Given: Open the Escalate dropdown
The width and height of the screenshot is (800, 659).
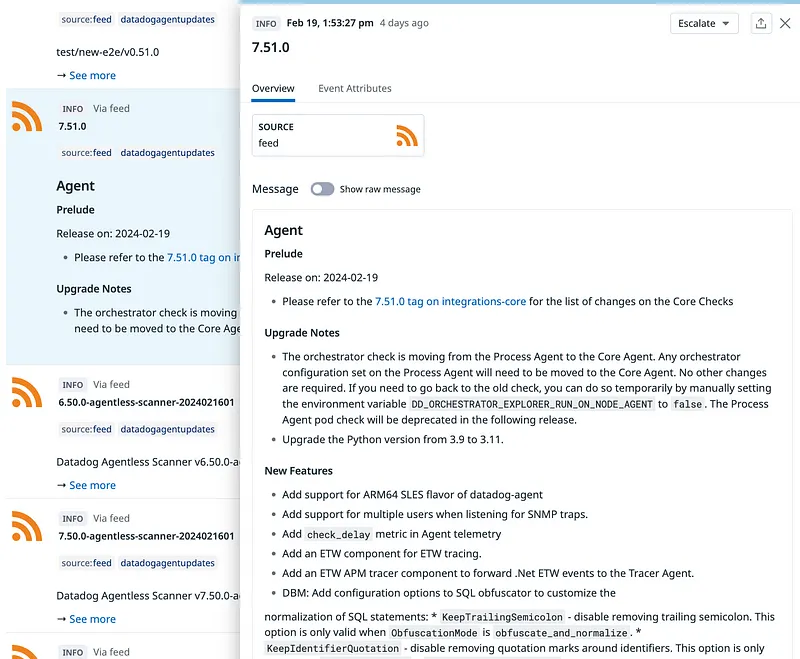Looking at the screenshot, I should 703,23.
